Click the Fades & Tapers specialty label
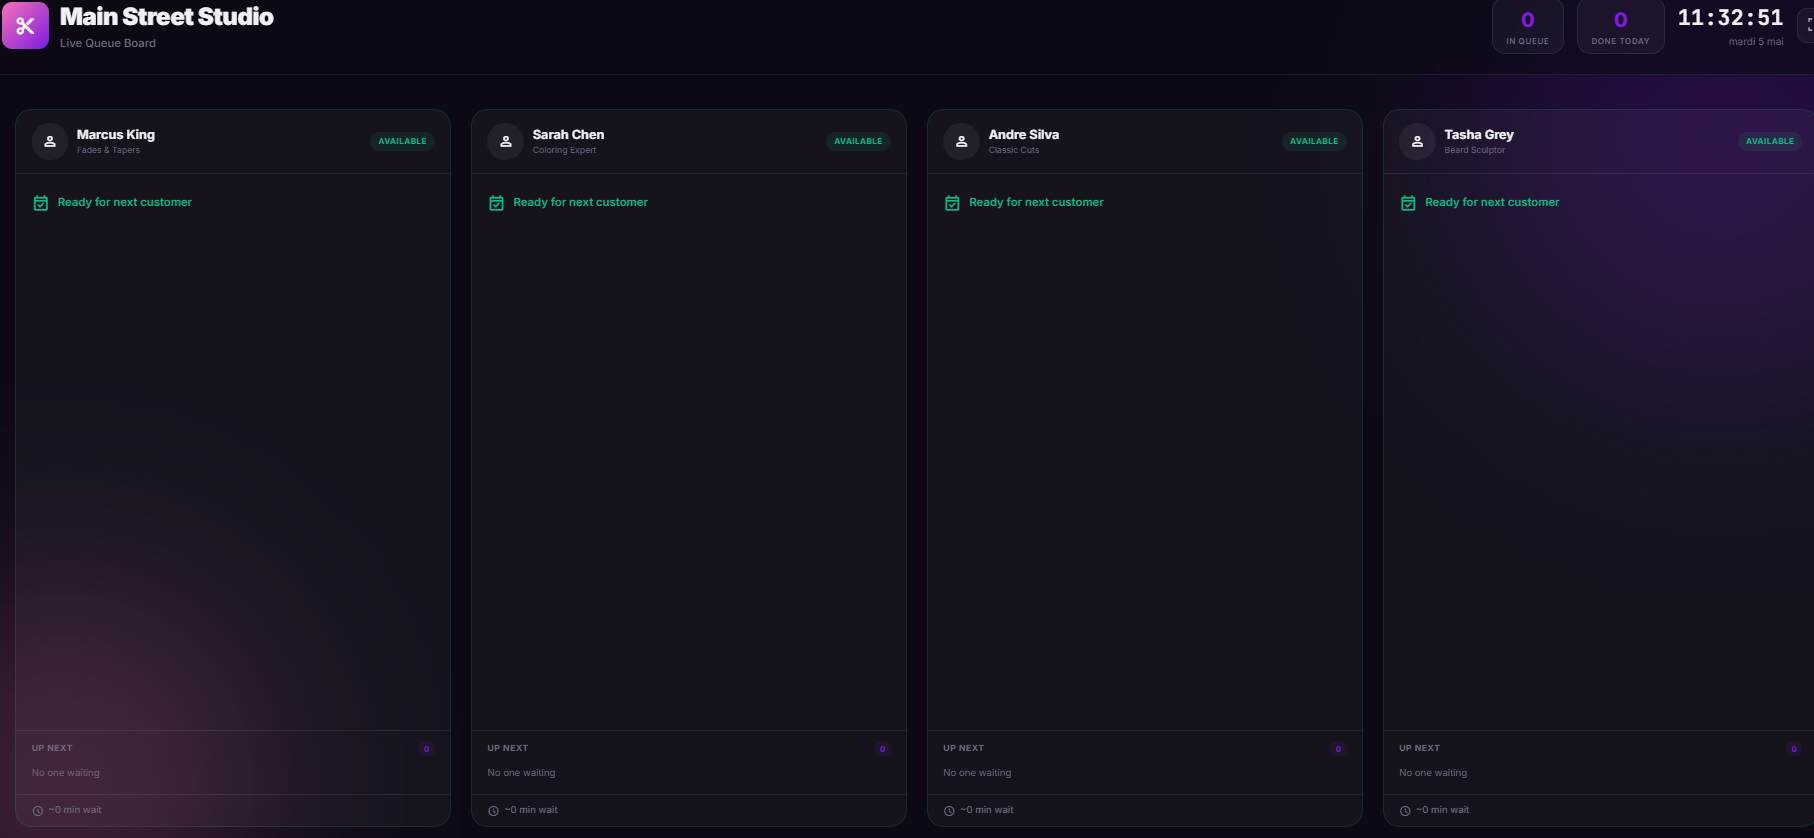 108,151
